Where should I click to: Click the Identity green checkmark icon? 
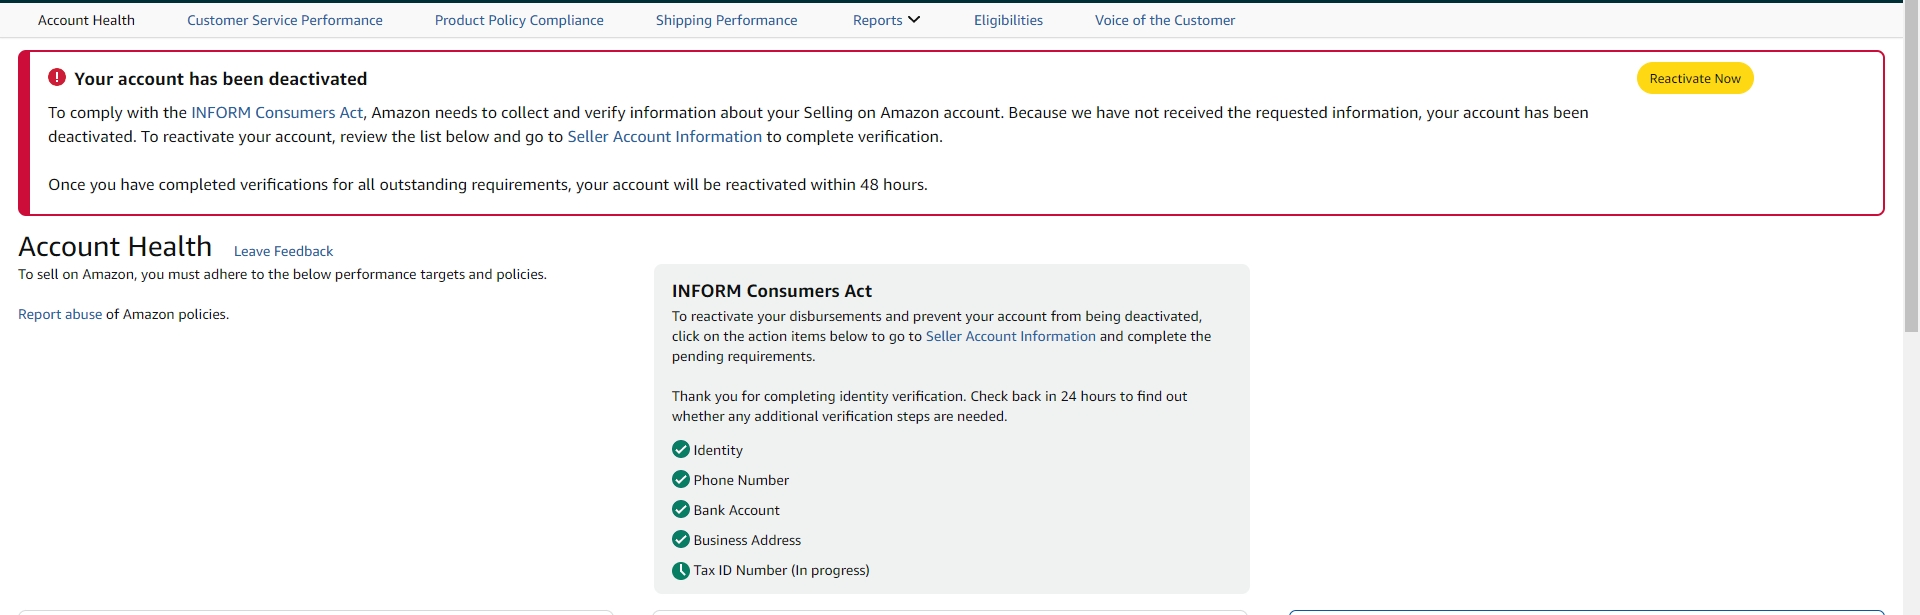[681, 449]
